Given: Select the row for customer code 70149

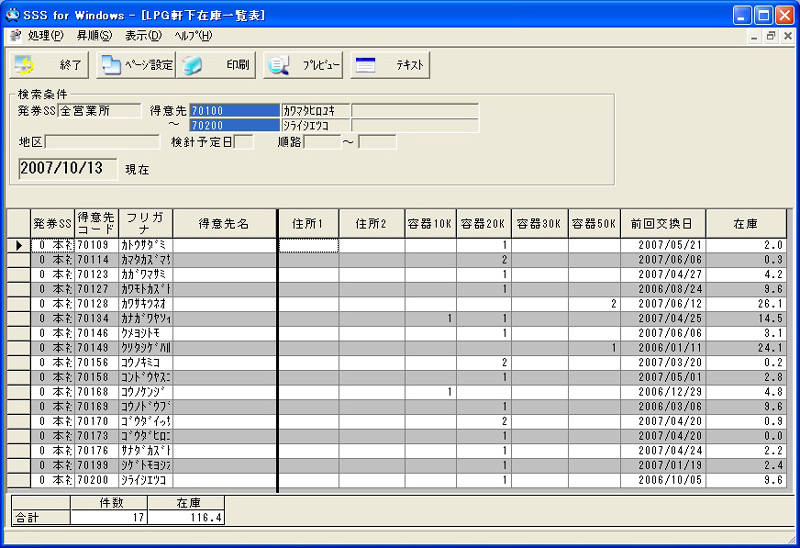Looking at the screenshot, I should [x=95, y=347].
